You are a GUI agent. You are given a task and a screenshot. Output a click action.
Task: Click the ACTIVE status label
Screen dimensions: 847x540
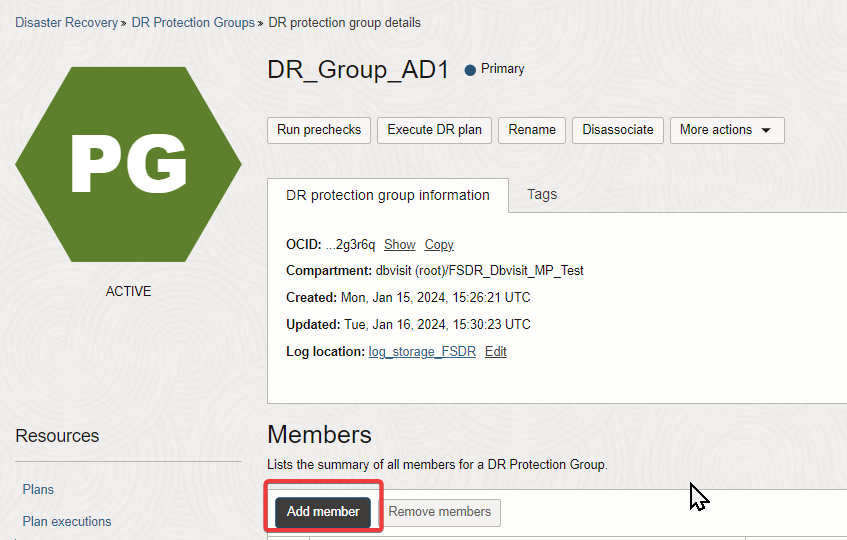(x=129, y=291)
